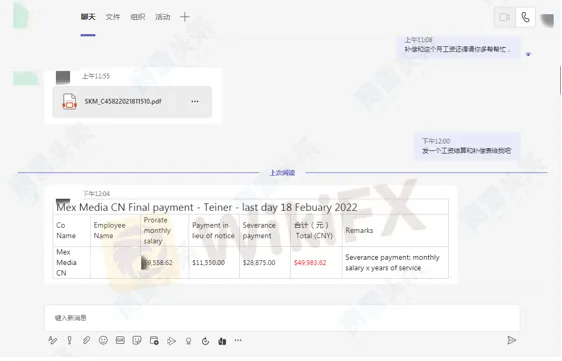The width and height of the screenshot is (562, 361).
Task: Send the message with arrow icon
Action: click(x=512, y=340)
